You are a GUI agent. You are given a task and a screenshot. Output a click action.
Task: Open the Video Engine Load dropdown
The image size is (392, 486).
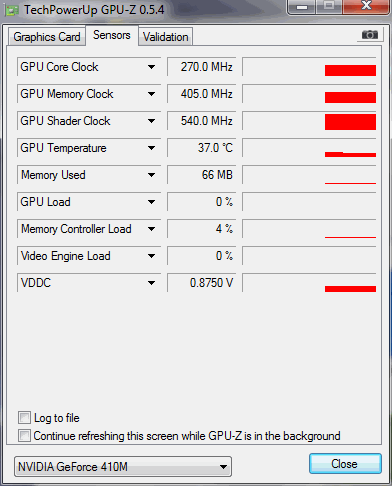coord(151,256)
